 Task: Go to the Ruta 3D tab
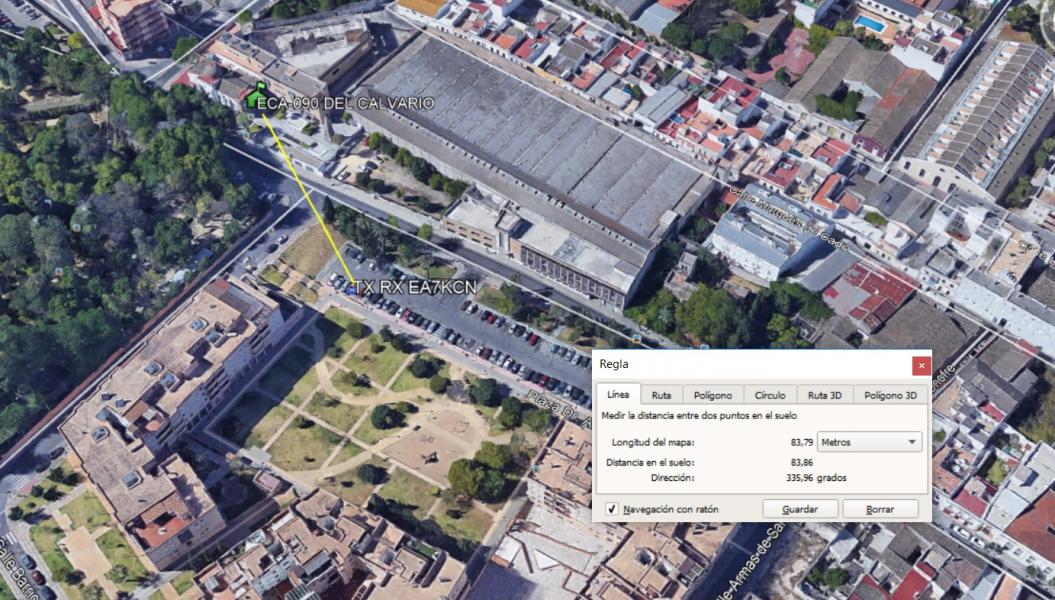[x=824, y=395]
